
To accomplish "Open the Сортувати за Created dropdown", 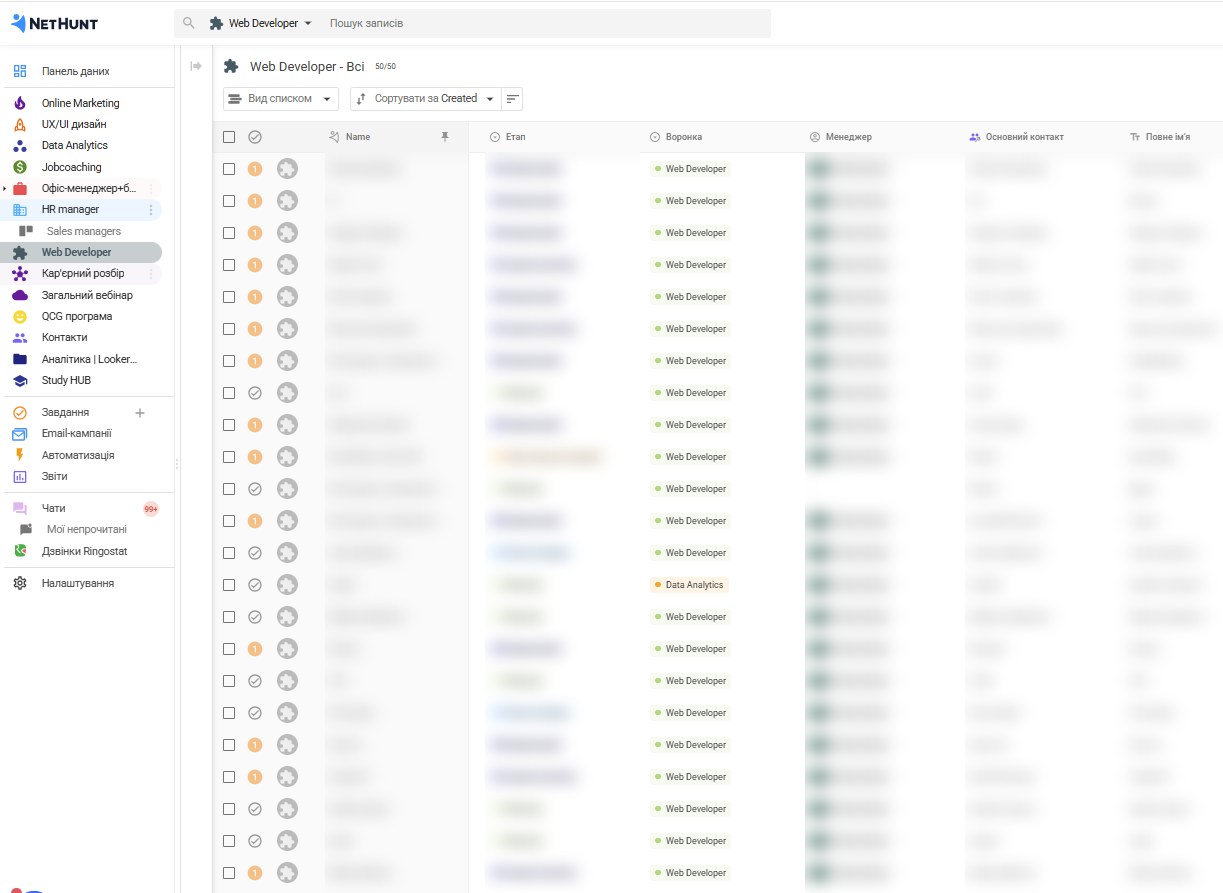I will [425, 99].
